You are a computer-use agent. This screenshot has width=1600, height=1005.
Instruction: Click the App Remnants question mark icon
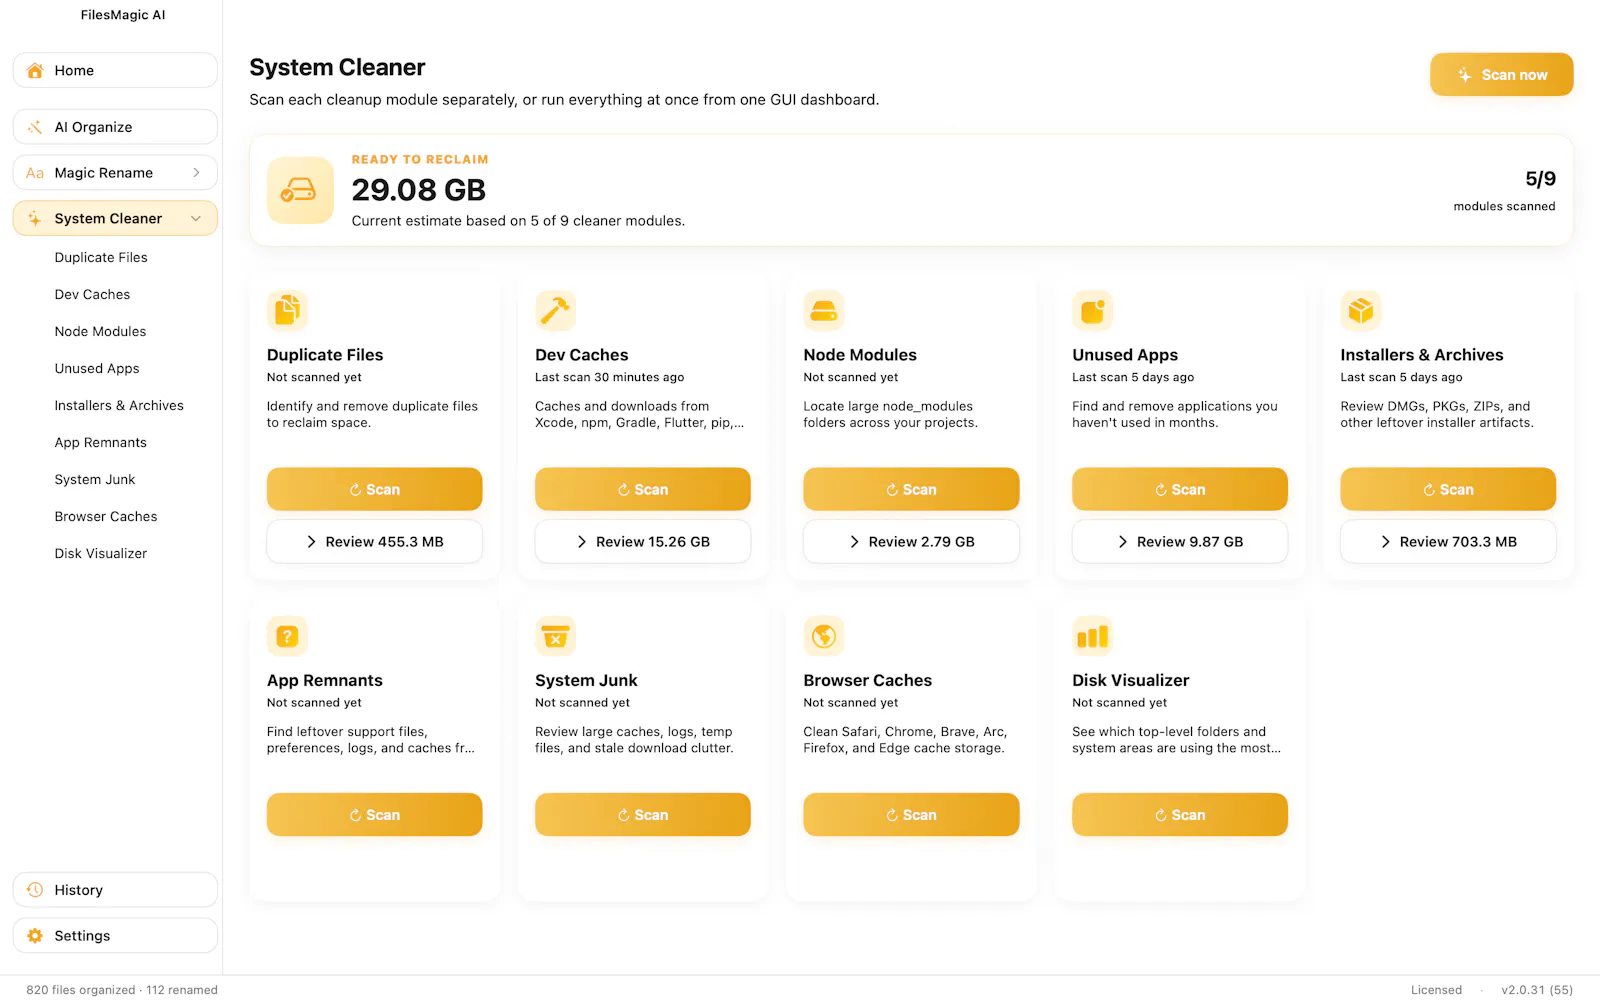click(287, 636)
